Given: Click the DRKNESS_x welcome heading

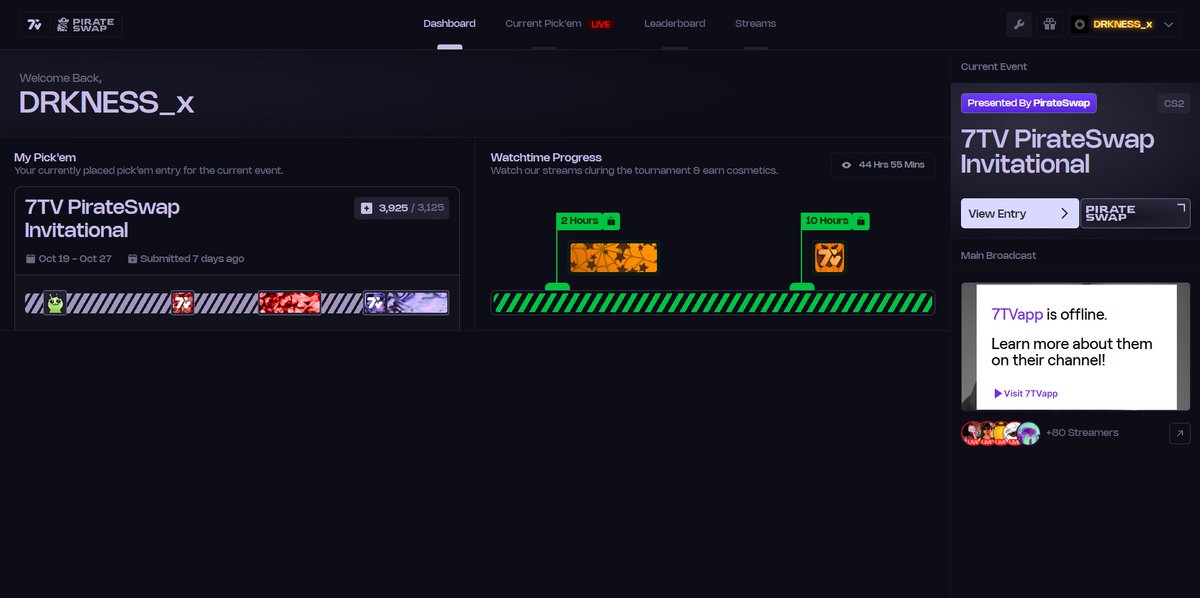Looking at the screenshot, I should tap(106, 102).
